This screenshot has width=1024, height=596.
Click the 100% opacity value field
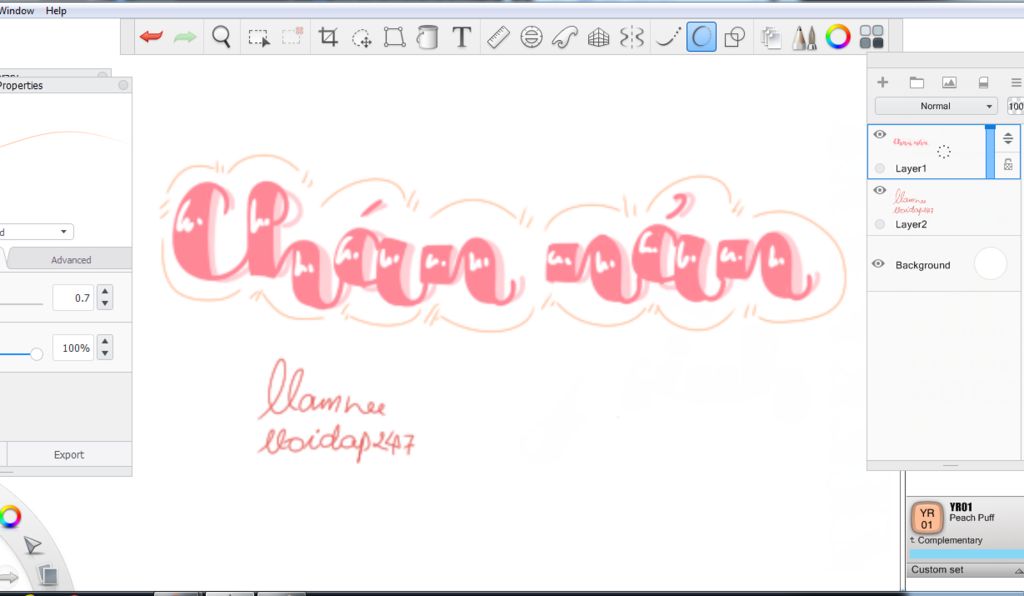73,348
